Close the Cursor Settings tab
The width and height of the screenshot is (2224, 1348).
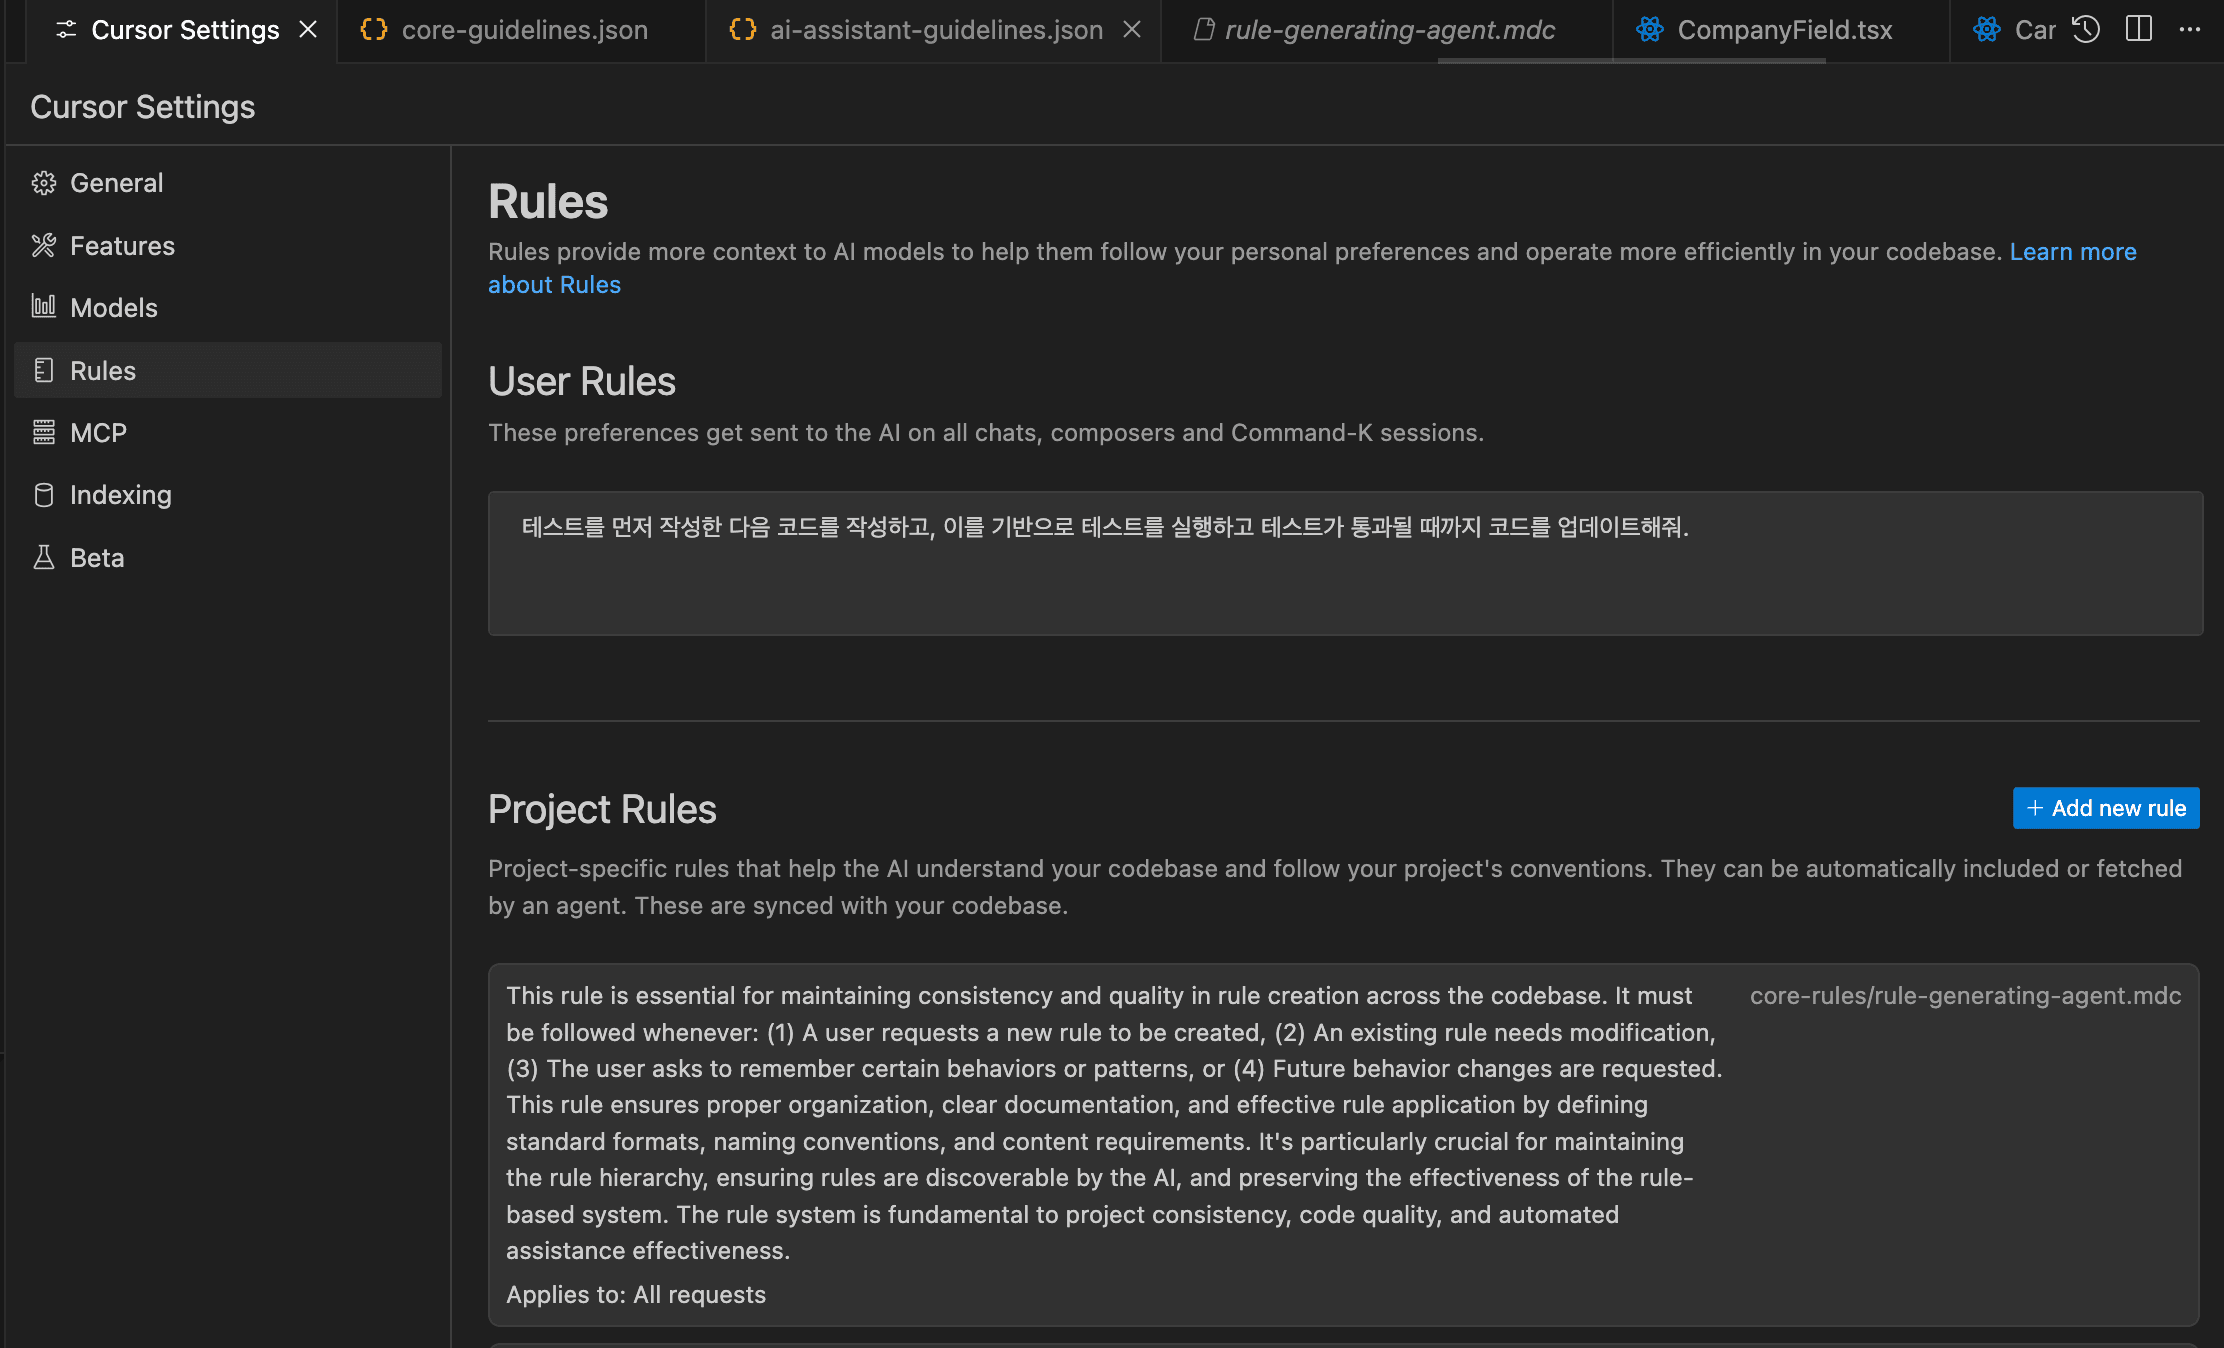(x=308, y=30)
